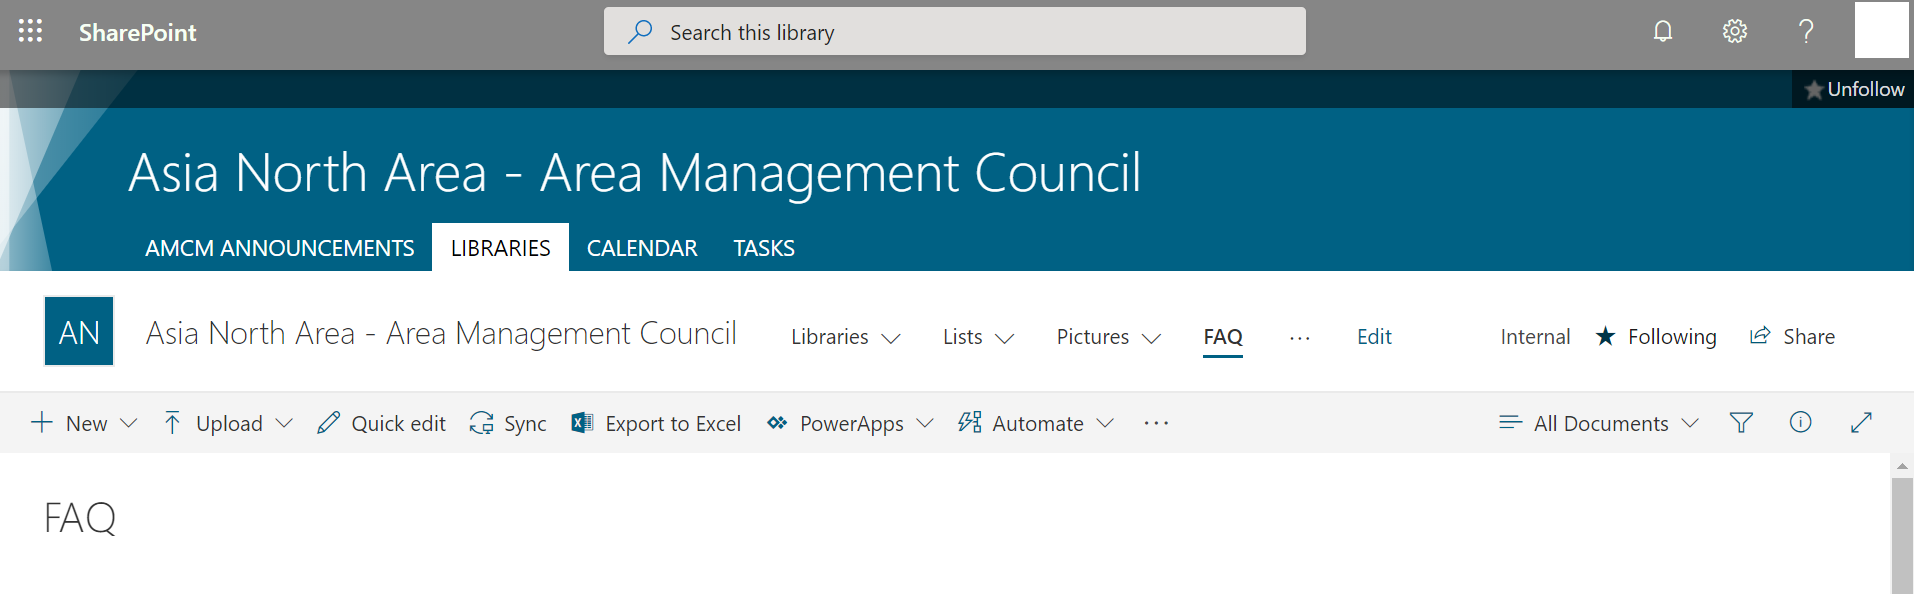Open the app launcher waffle icon
Viewport: 1914px width, 594px height.
click(30, 32)
